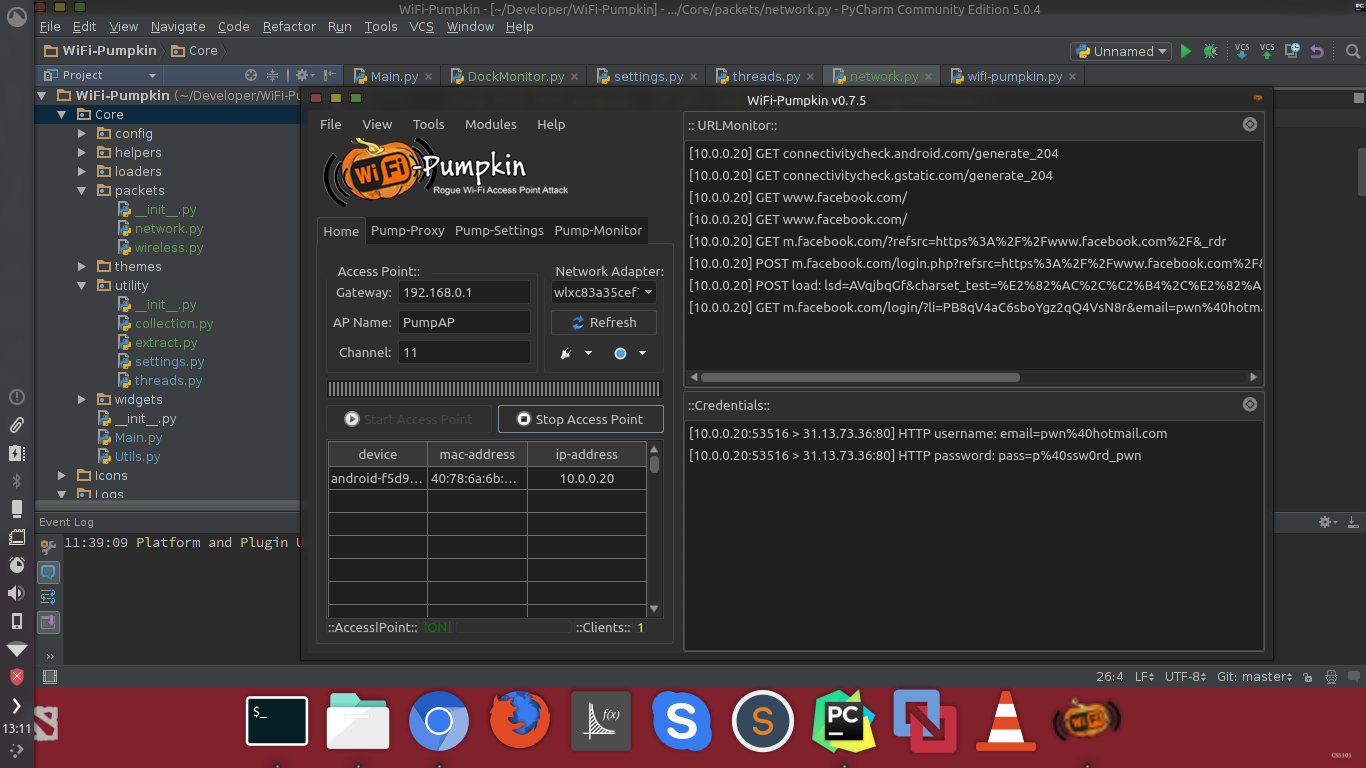
Task: Collapse all in Project panel toolbar
Action: pos(273,75)
